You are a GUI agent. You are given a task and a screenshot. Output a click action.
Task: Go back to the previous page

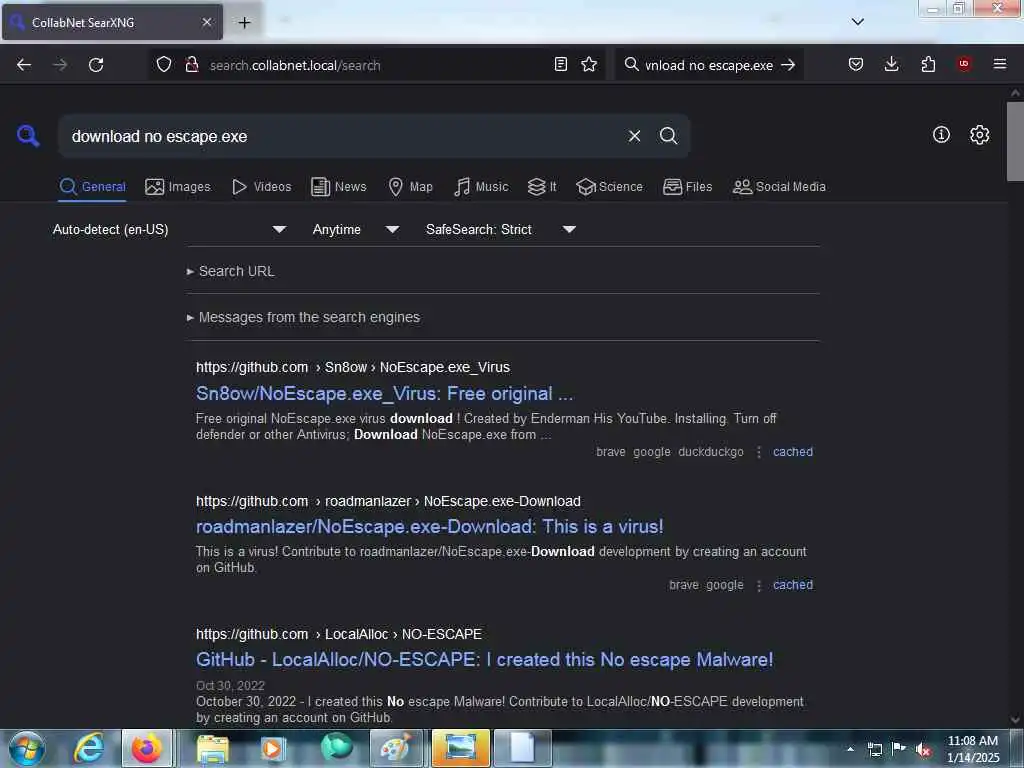(24, 65)
